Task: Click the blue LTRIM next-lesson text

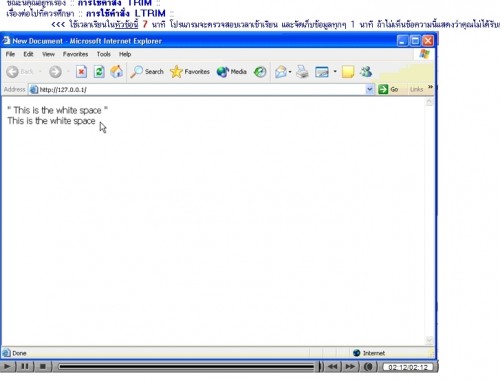Action: point(126,13)
